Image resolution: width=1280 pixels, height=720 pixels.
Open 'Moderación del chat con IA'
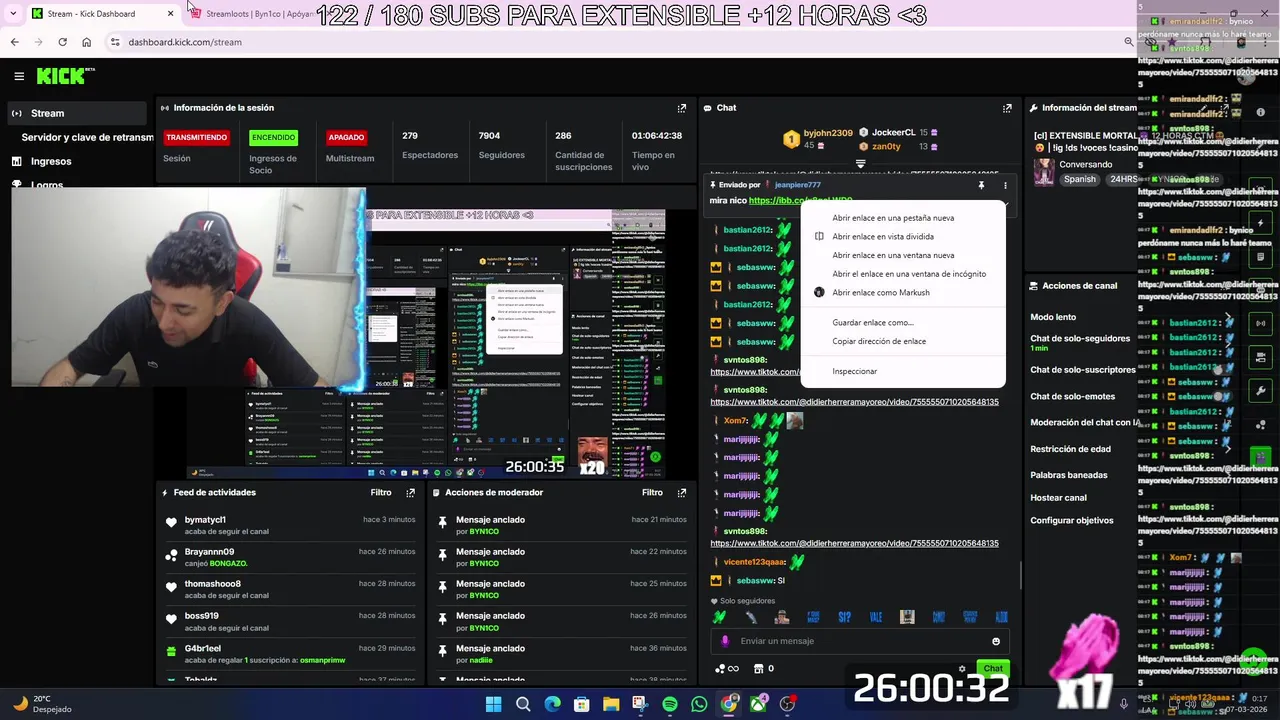(1085, 423)
